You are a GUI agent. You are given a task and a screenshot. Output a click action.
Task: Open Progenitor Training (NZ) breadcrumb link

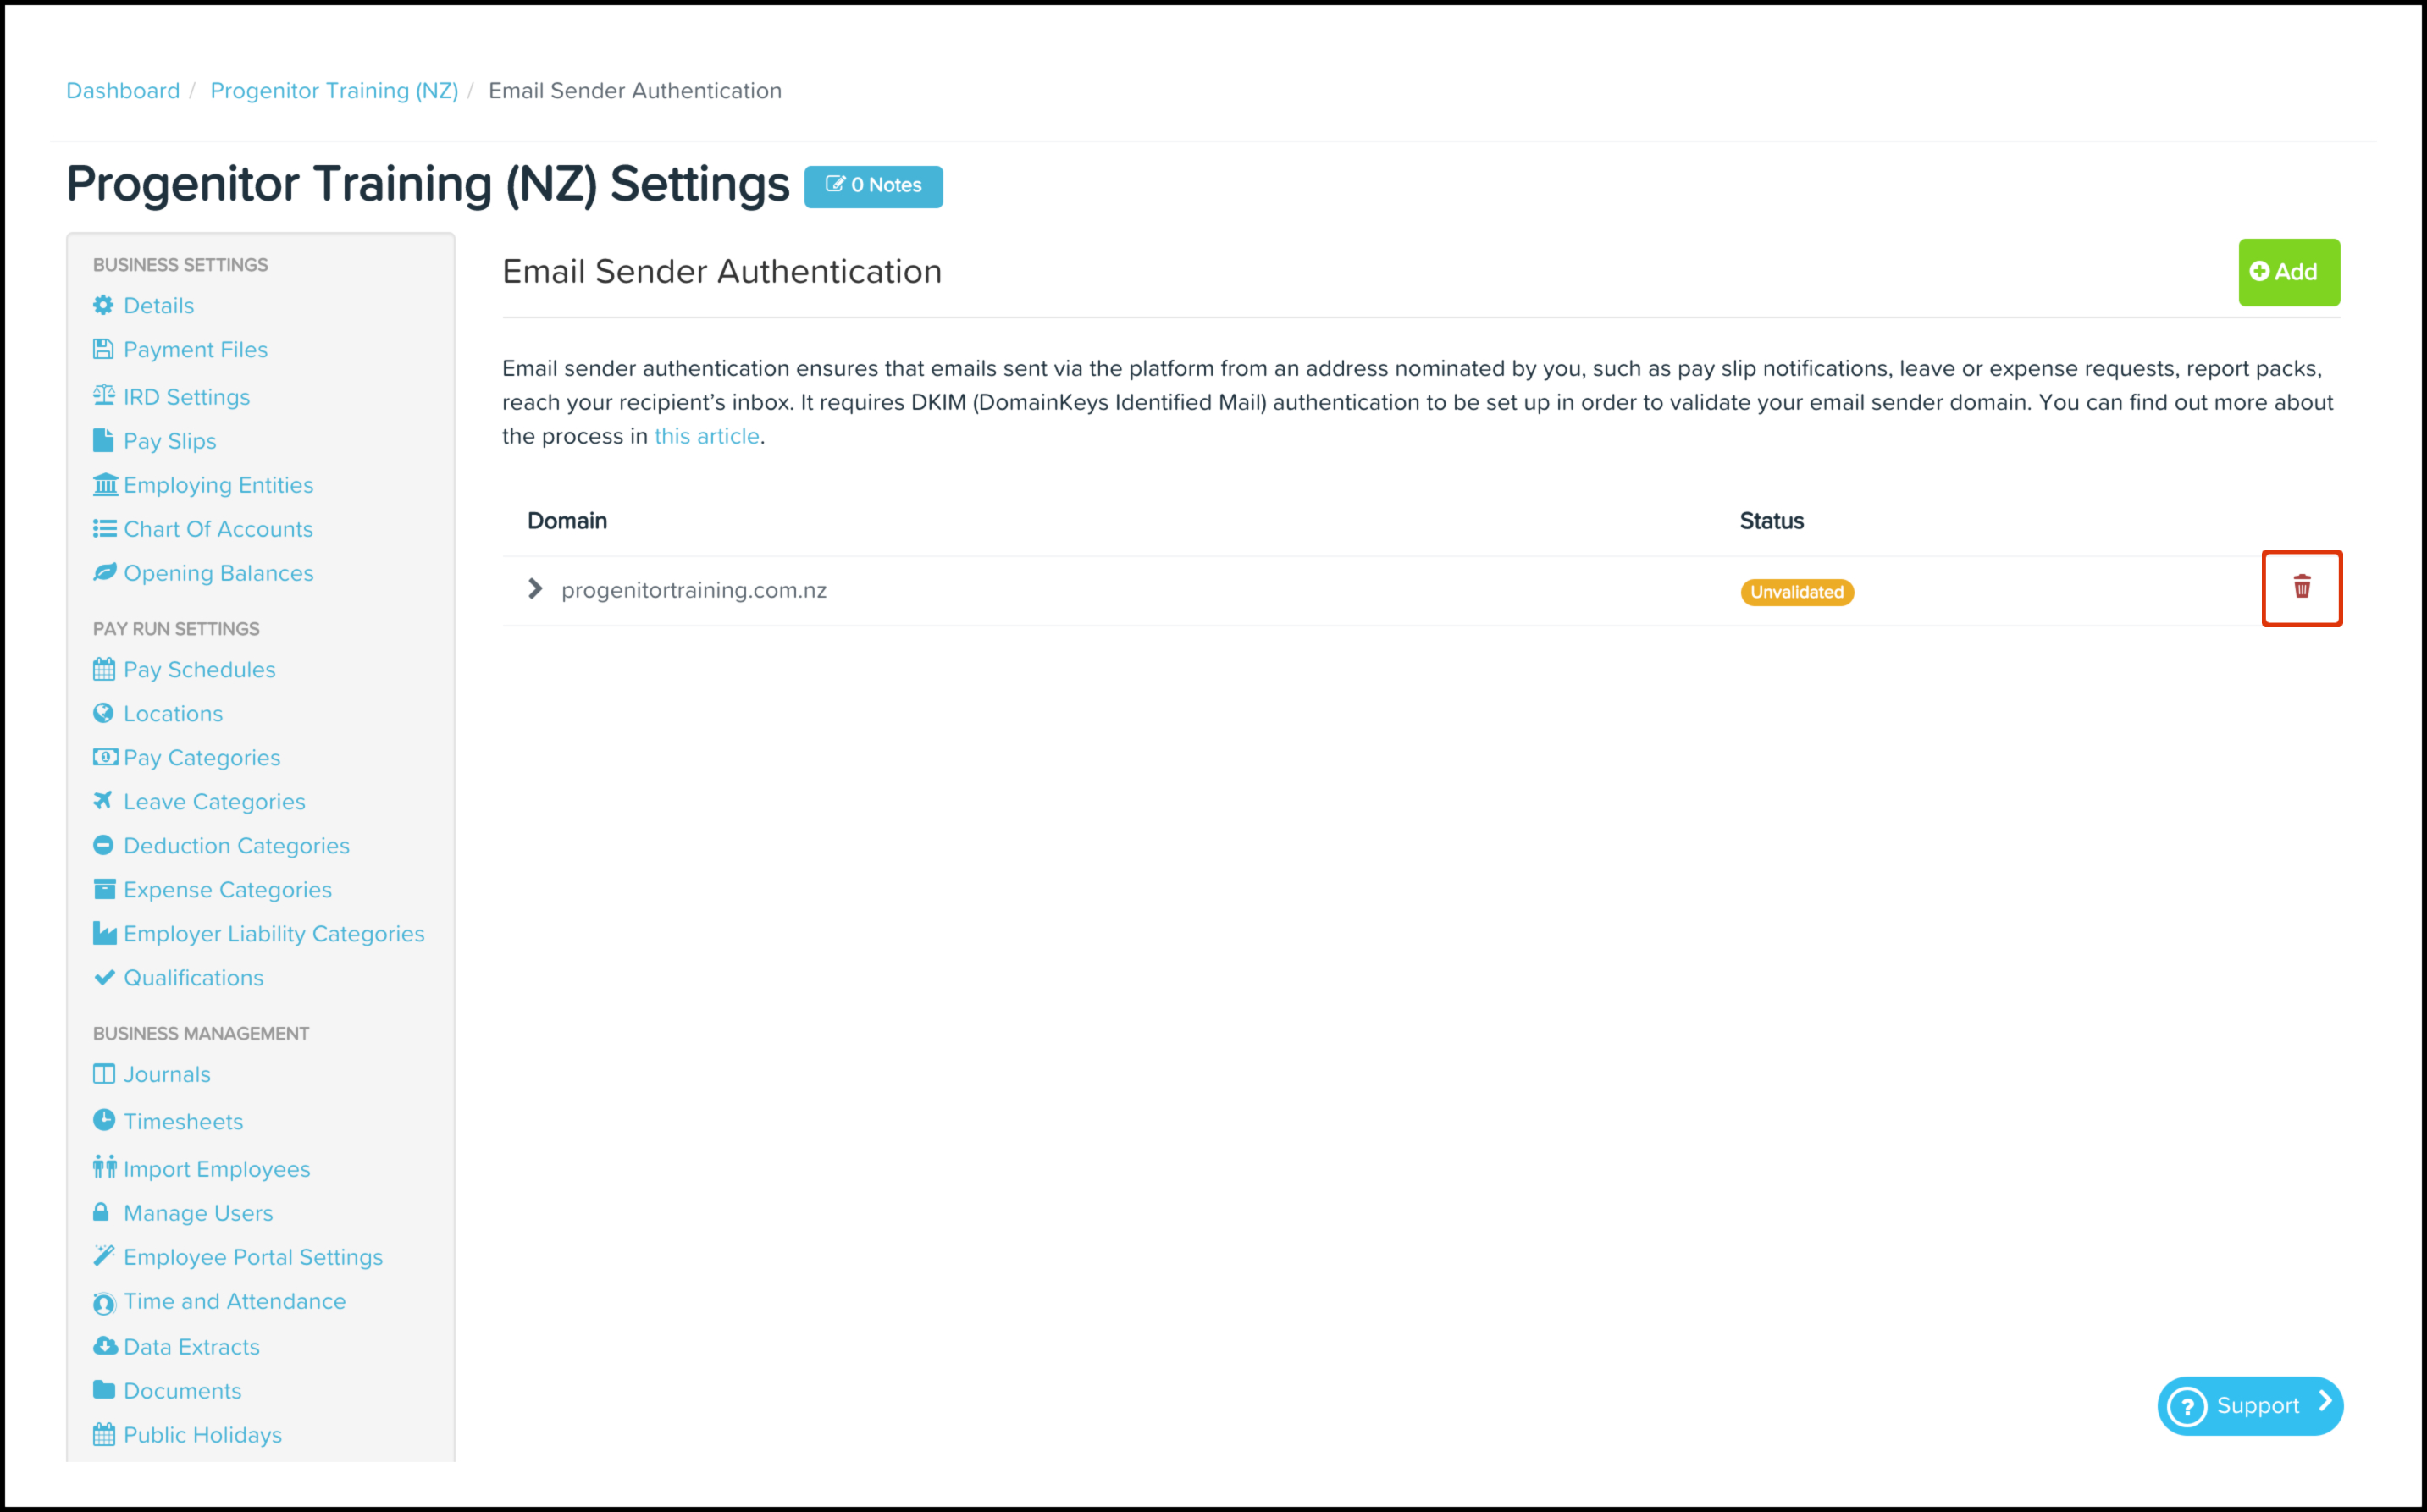coord(334,91)
